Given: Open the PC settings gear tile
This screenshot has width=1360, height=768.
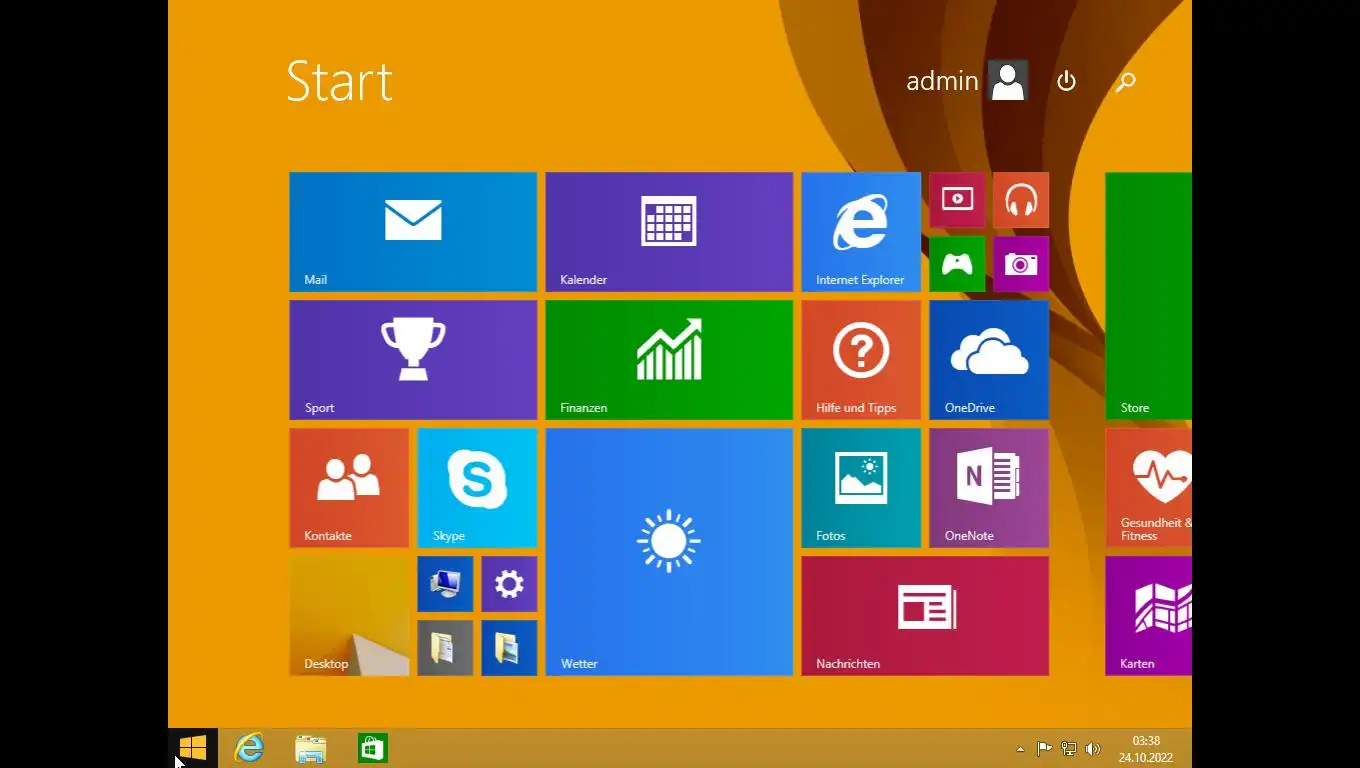Looking at the screenshot, I should pos(509,584).
